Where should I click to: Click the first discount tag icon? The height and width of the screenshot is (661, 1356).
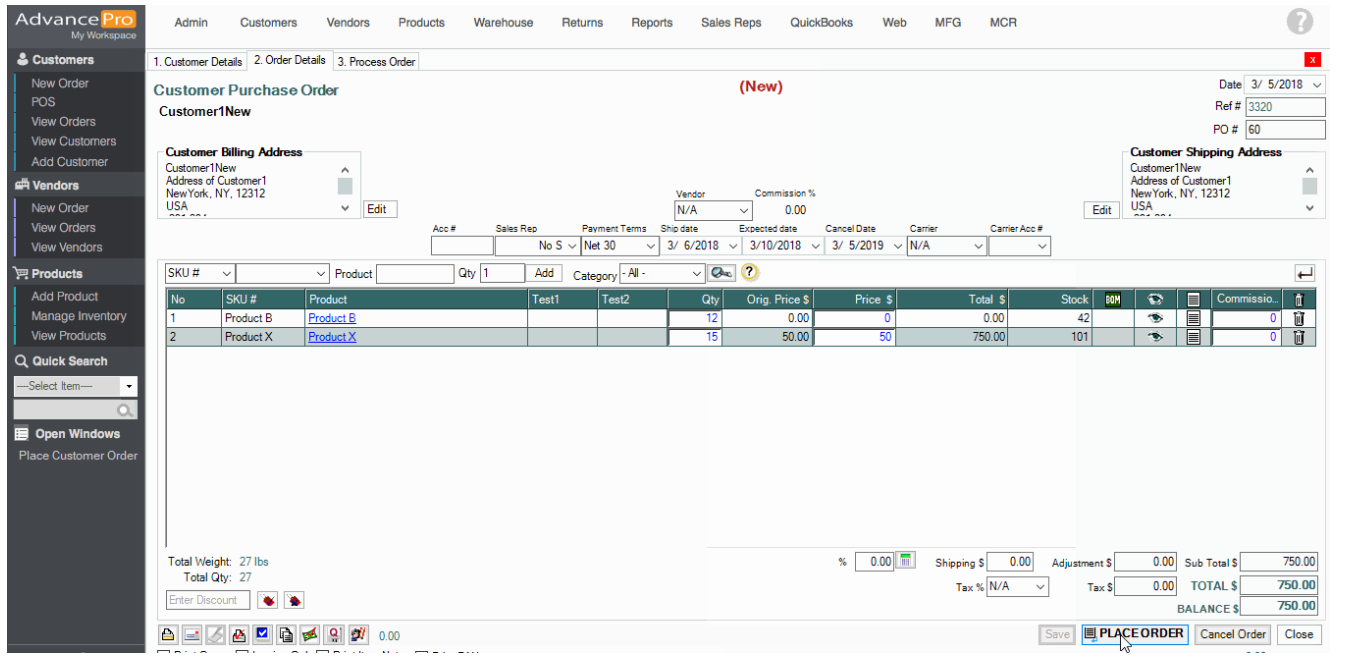coord(268,600)
